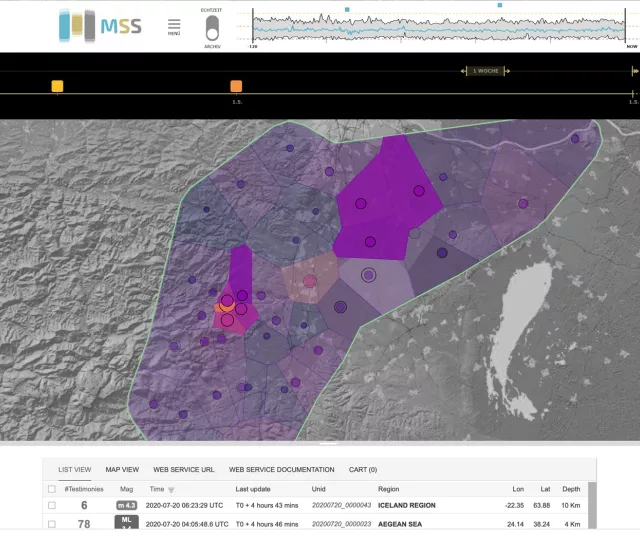640x555 pixels.
Task: Click the orange epicenter marker on map
Action: click(220, 308)
